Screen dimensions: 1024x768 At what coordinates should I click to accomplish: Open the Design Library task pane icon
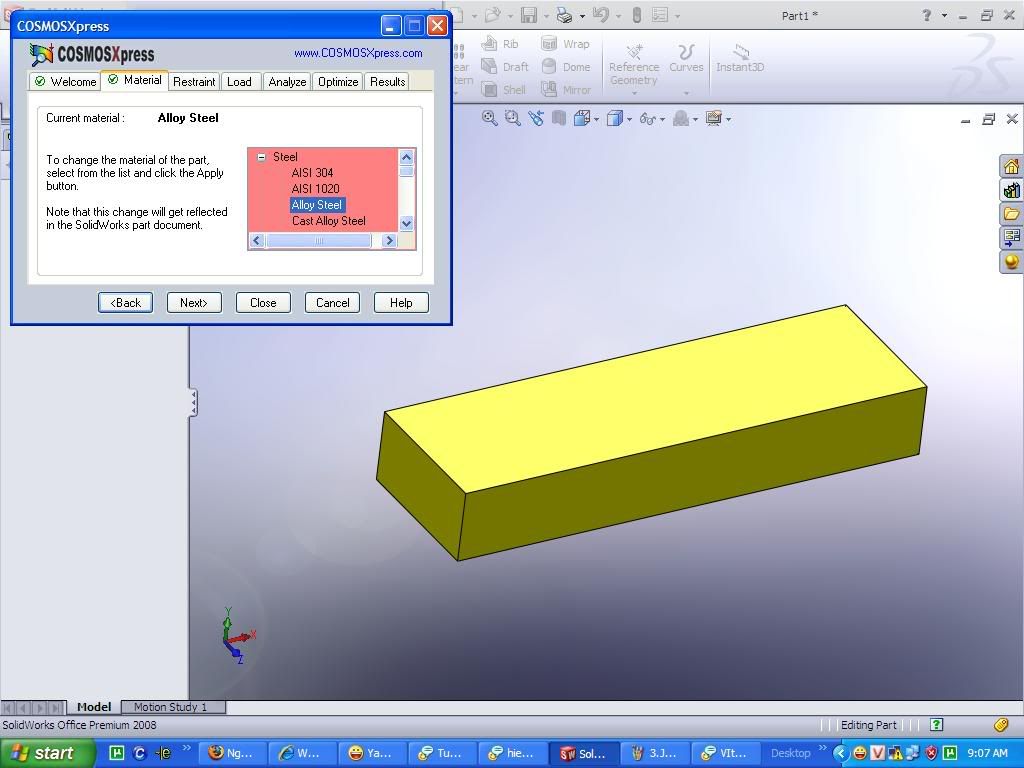click(x=1011, y=190)
